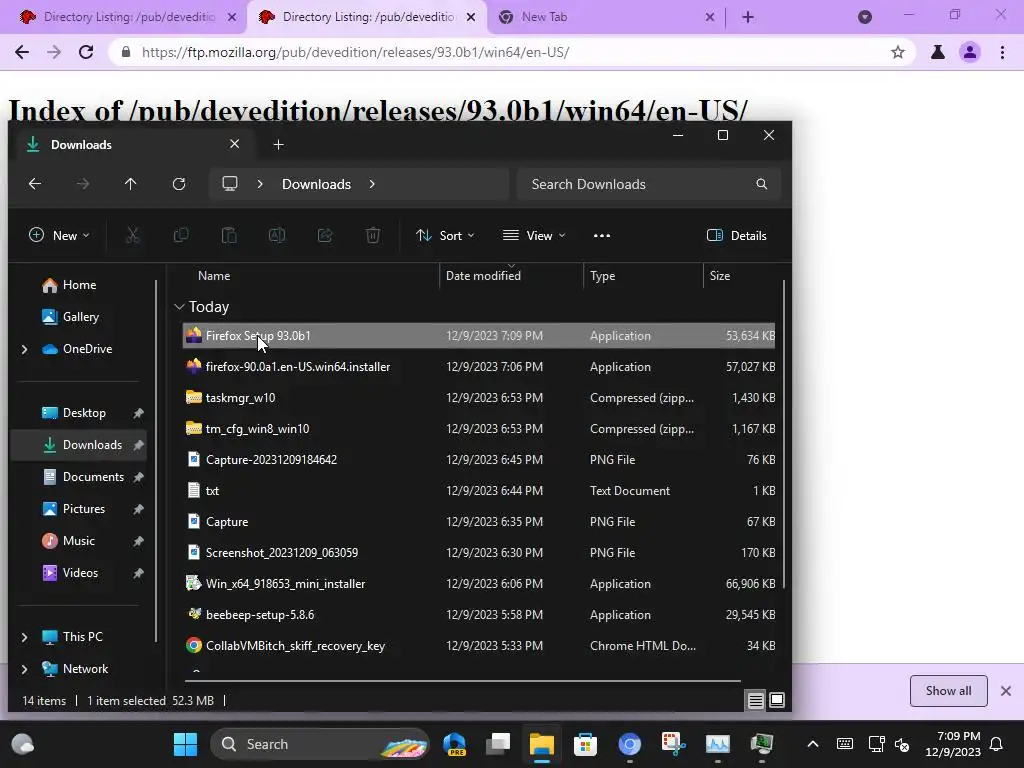Image resolution: width=1024 pixels, height=768 pixels.
Task: Switch to large thumbnails view icon
Action: point(777,701)
